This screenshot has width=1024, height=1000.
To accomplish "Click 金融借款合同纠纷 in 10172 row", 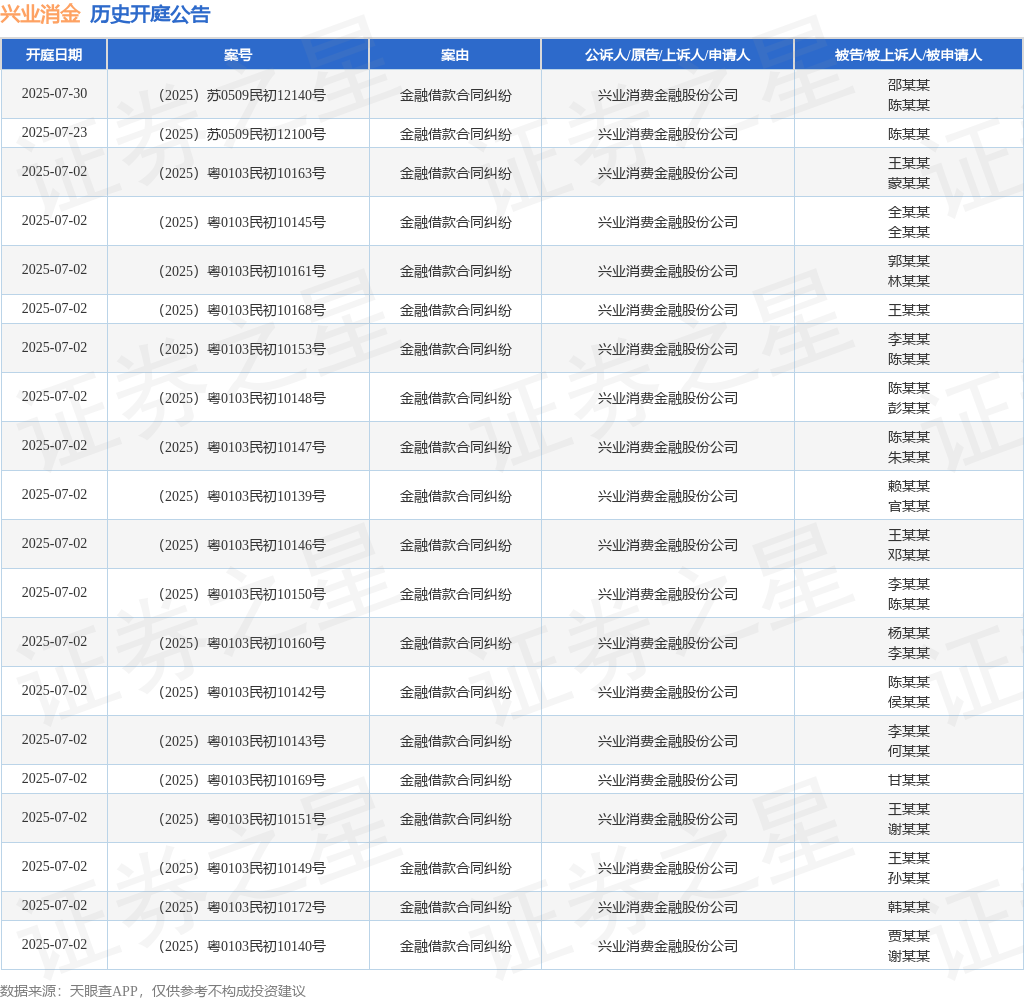I will pos(455,907).
